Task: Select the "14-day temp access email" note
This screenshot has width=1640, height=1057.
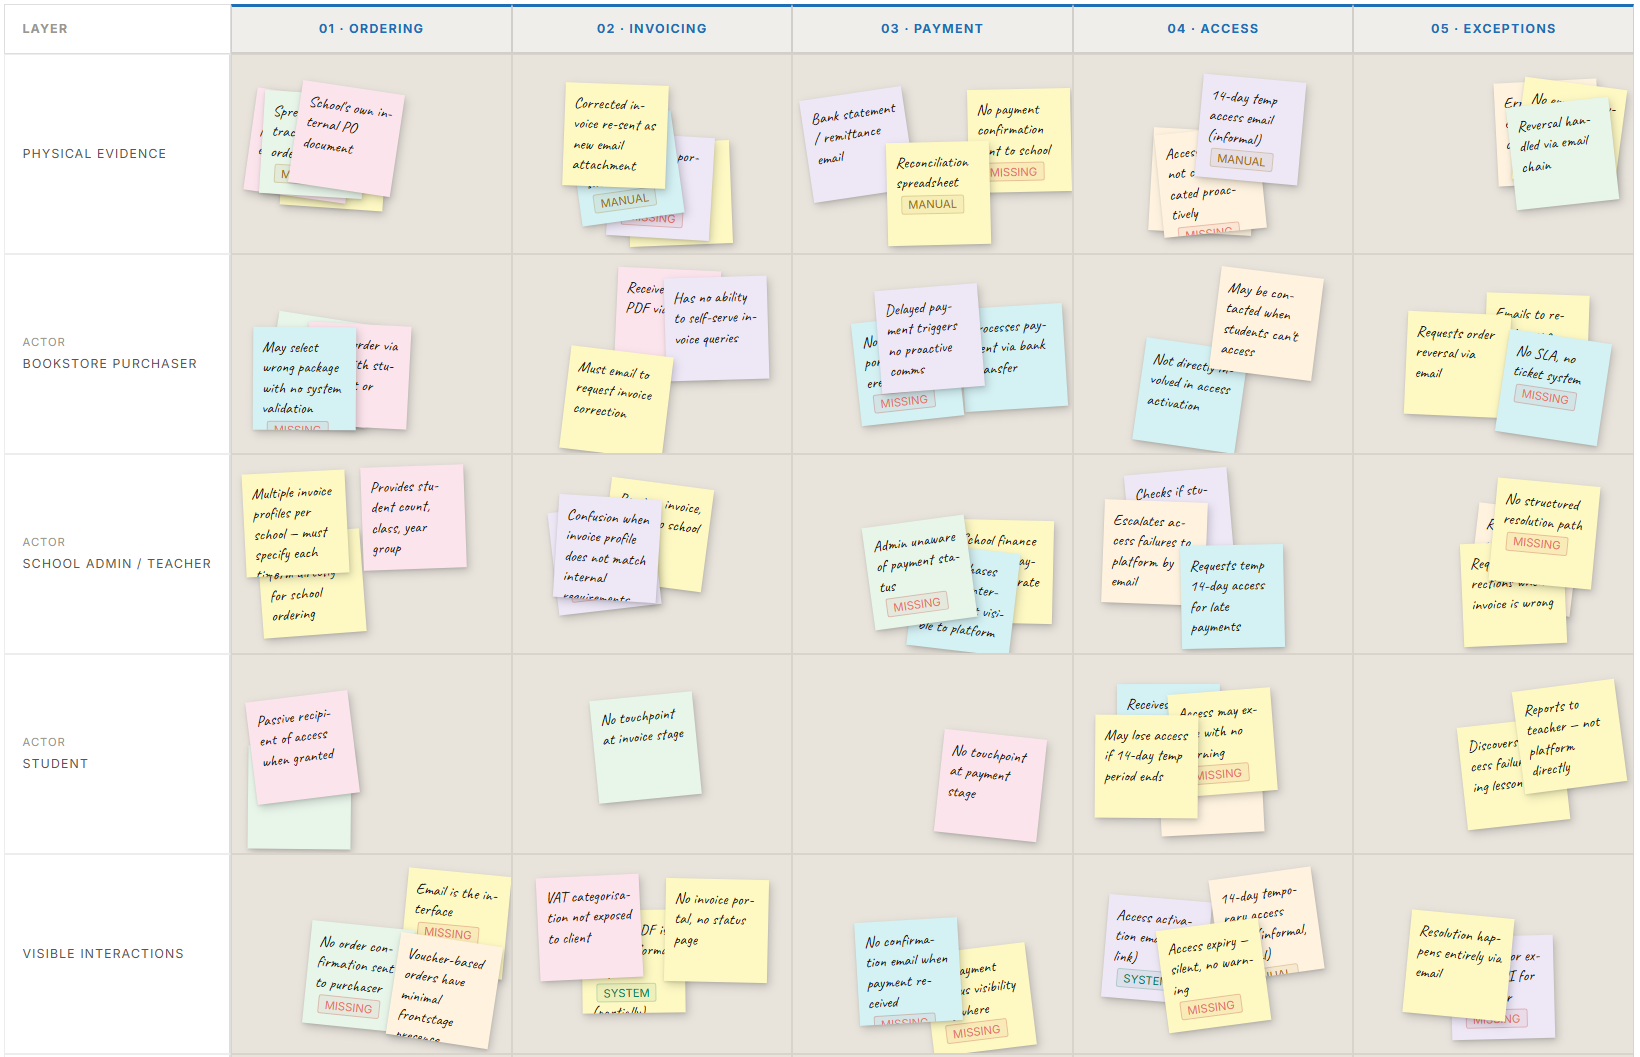Action: coord(1250,129)
